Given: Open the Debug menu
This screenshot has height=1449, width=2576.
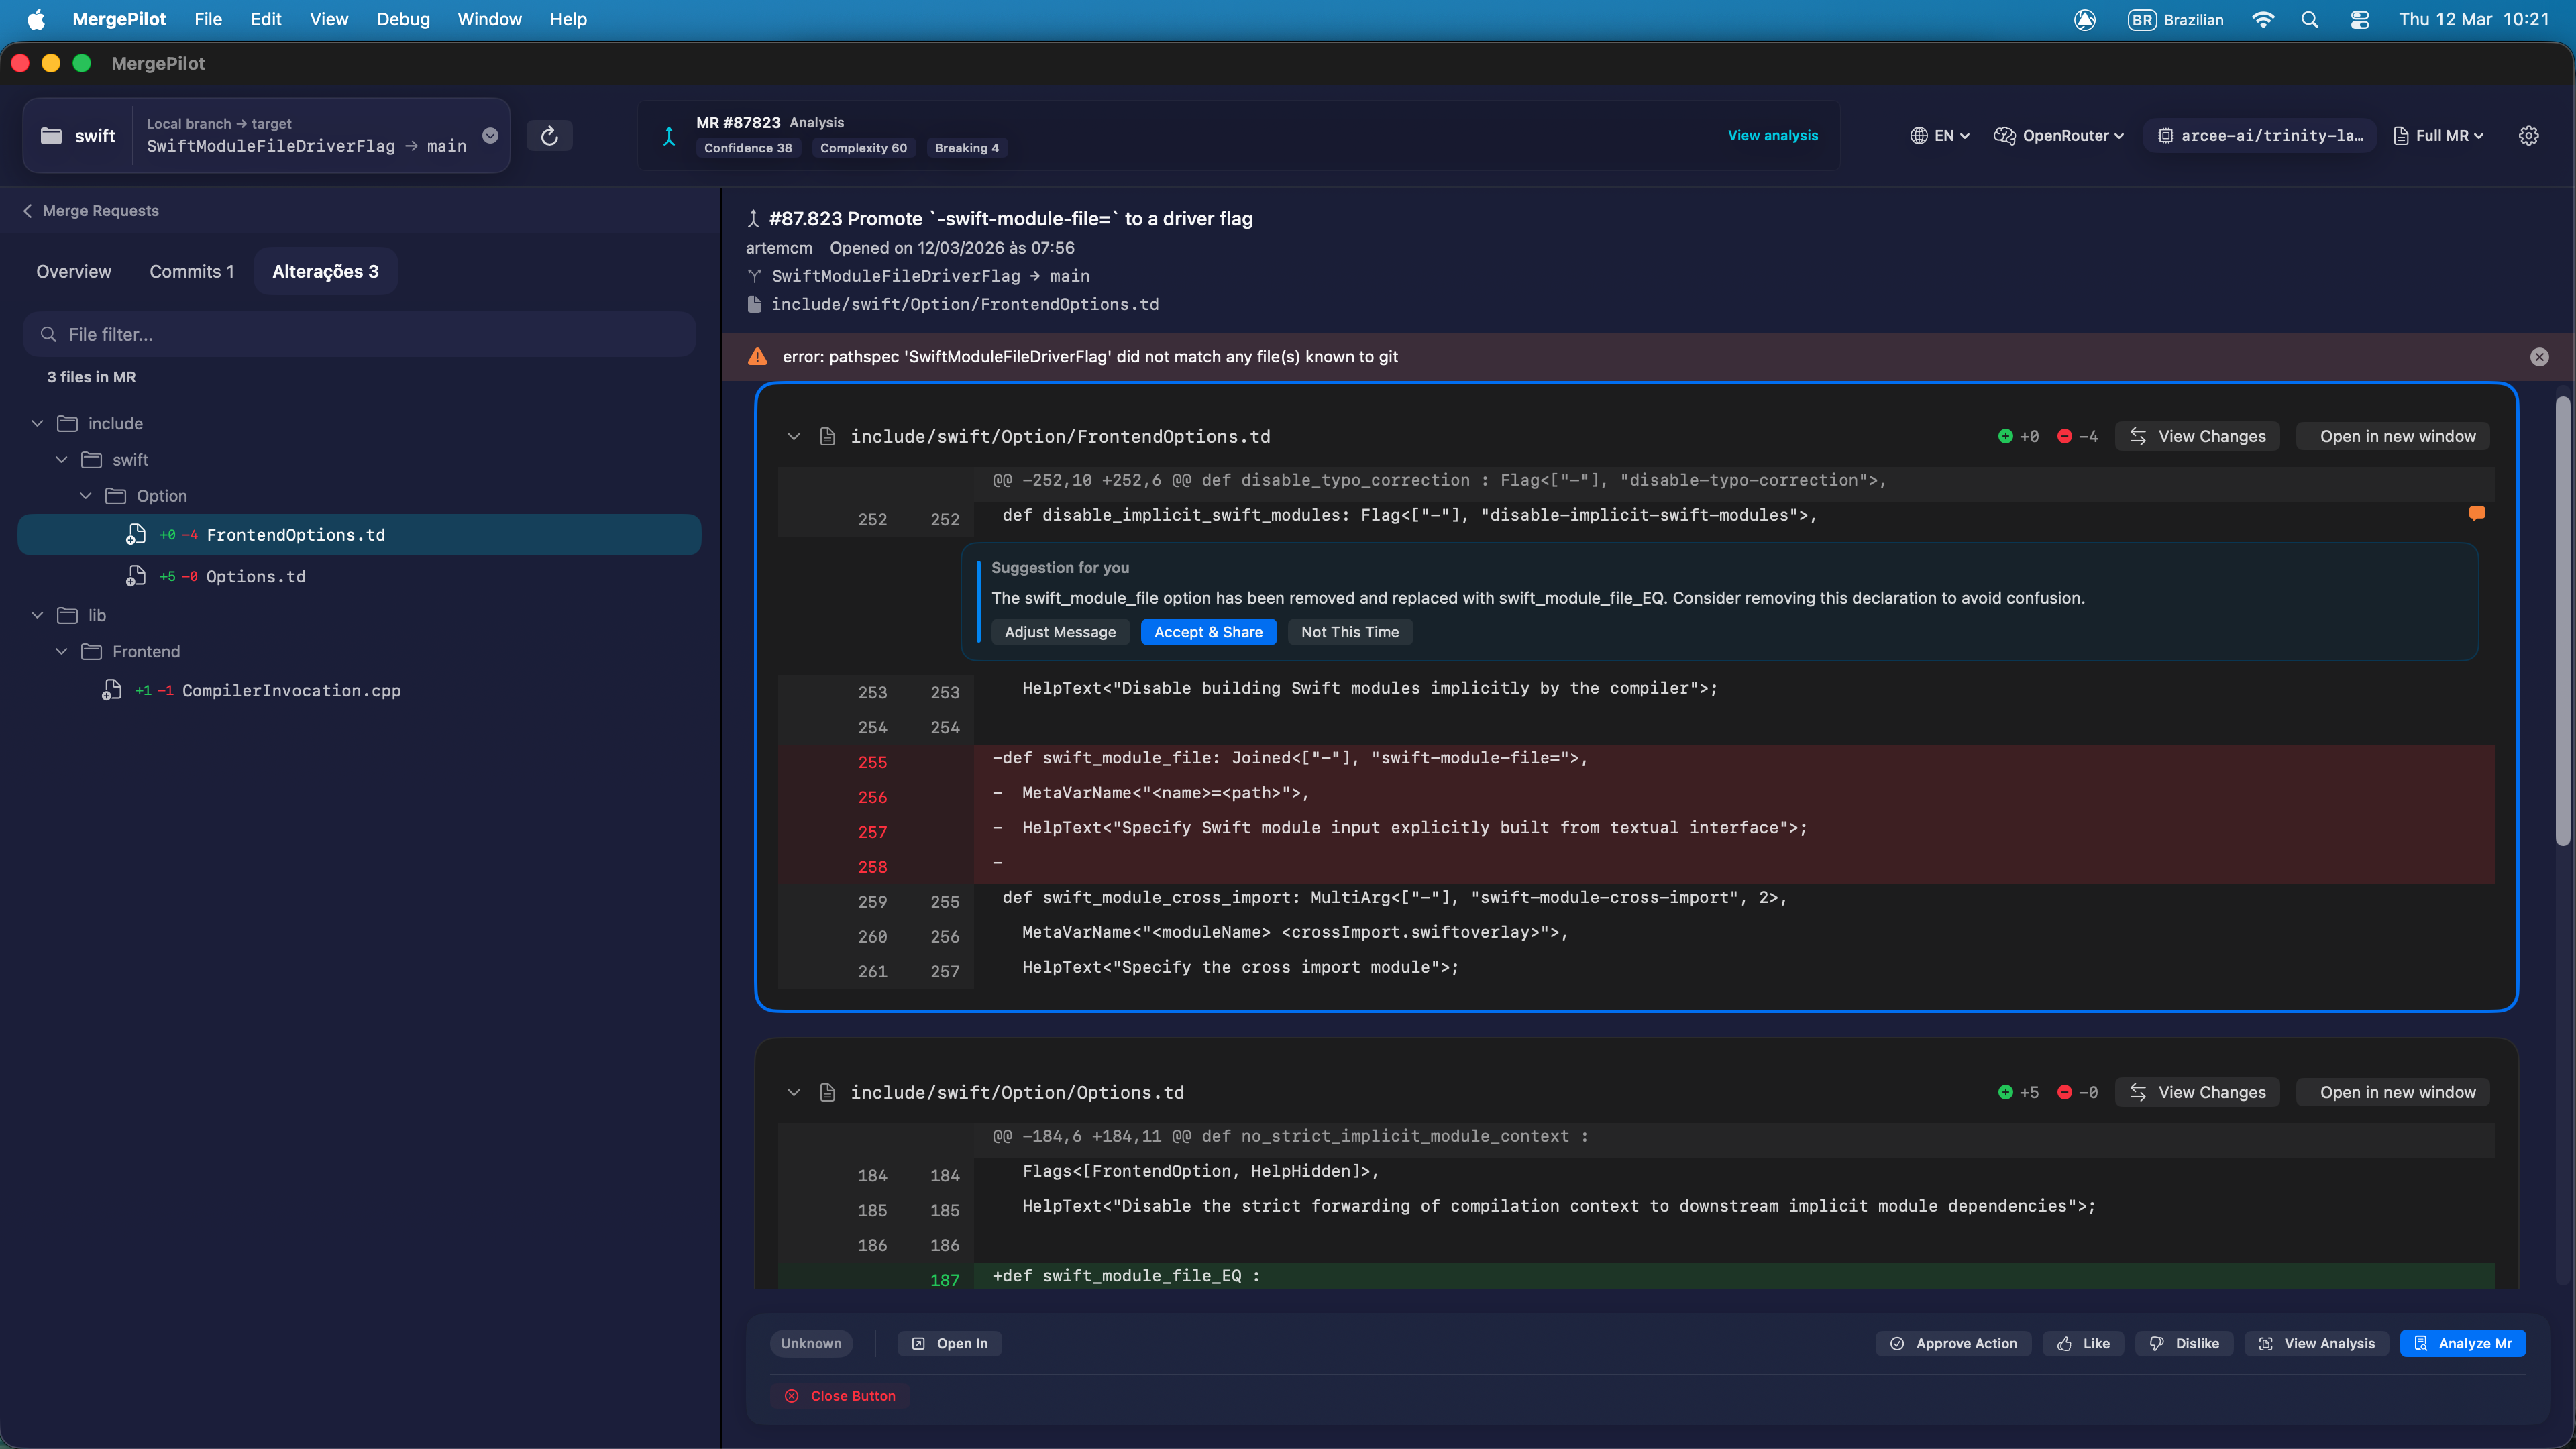Looking at the screenshot, I should point(402,19).
